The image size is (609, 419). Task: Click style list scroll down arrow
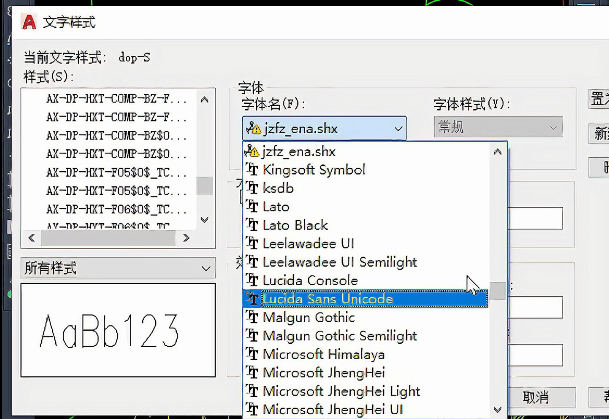204,220
